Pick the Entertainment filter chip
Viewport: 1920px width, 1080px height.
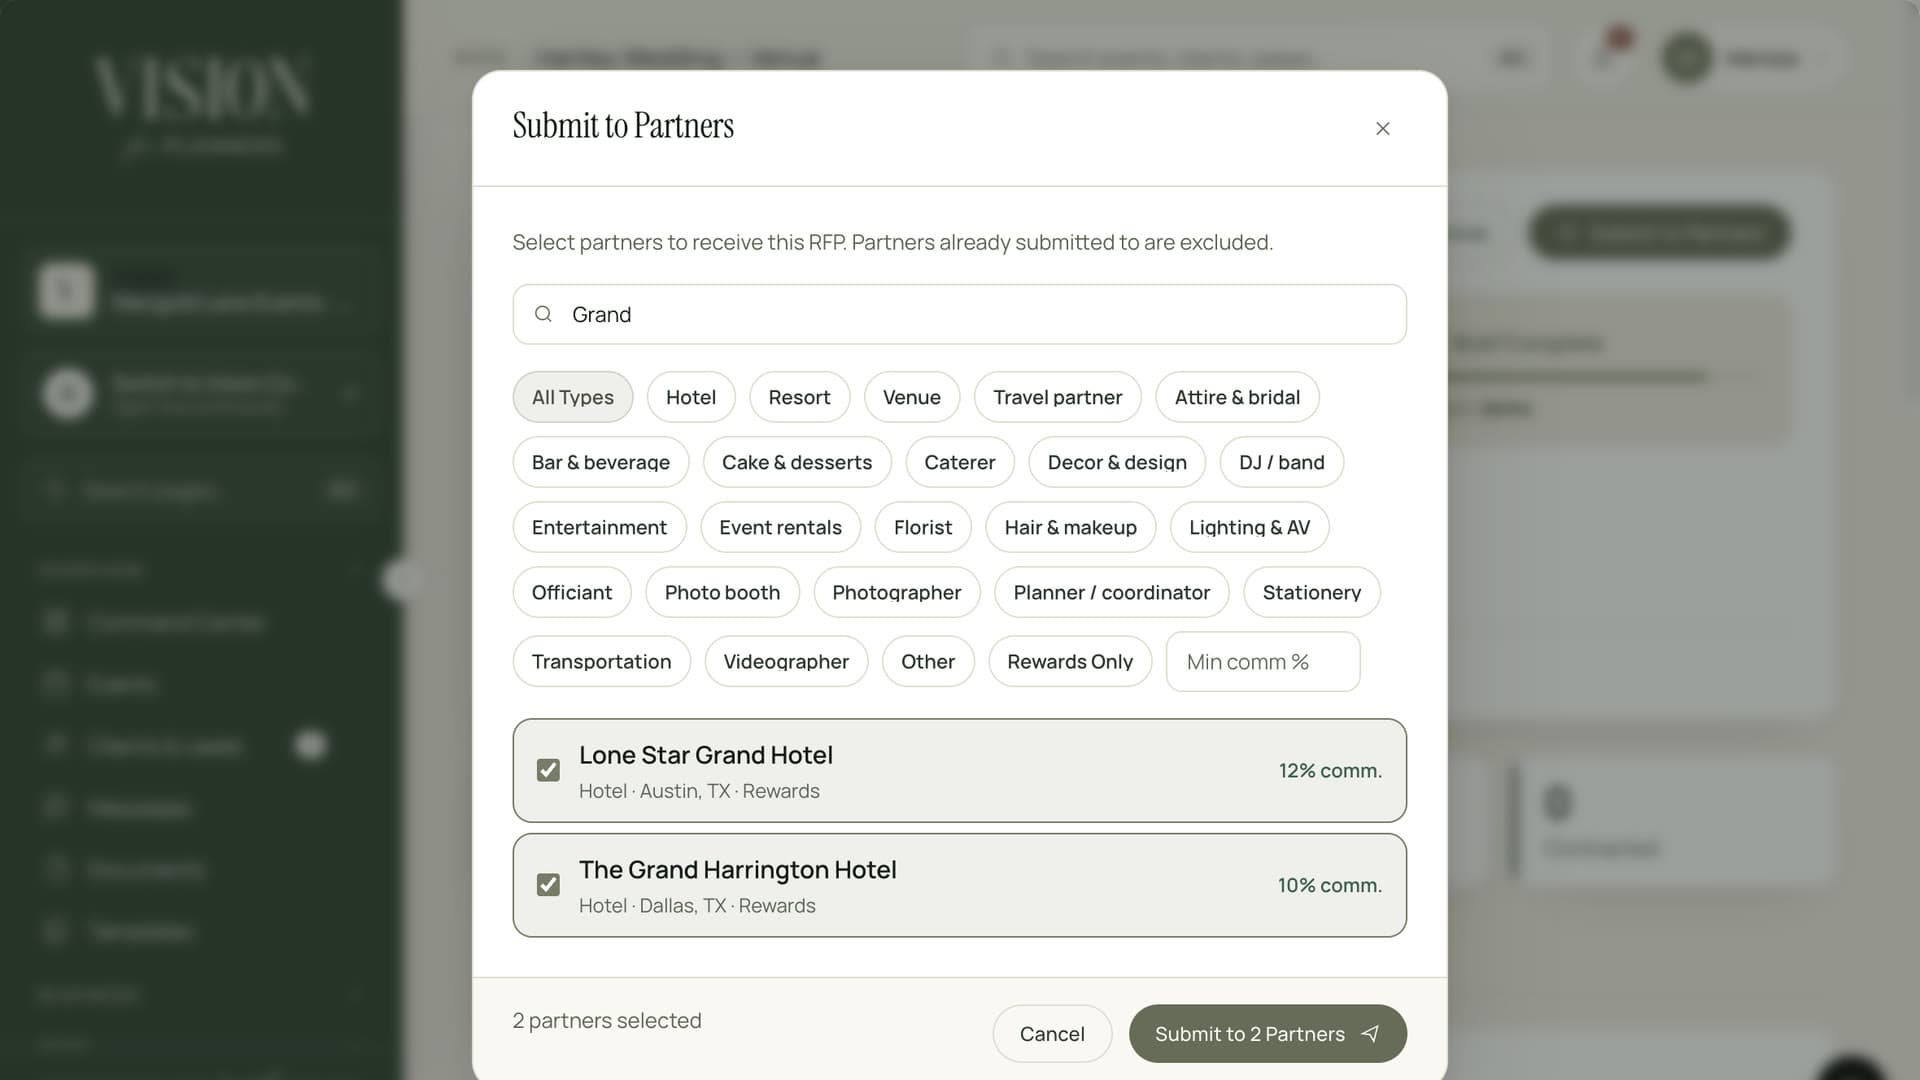coord(599,527)
